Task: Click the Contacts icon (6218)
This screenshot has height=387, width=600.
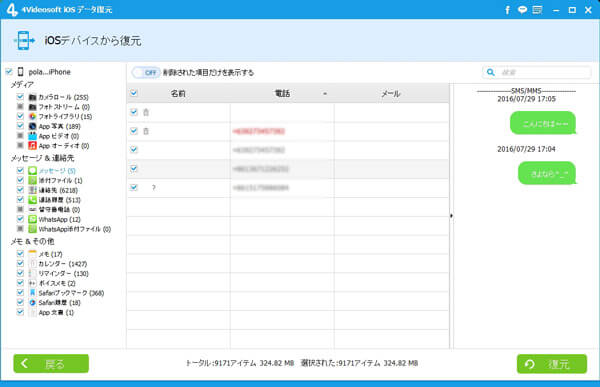Action: point(33,190)
